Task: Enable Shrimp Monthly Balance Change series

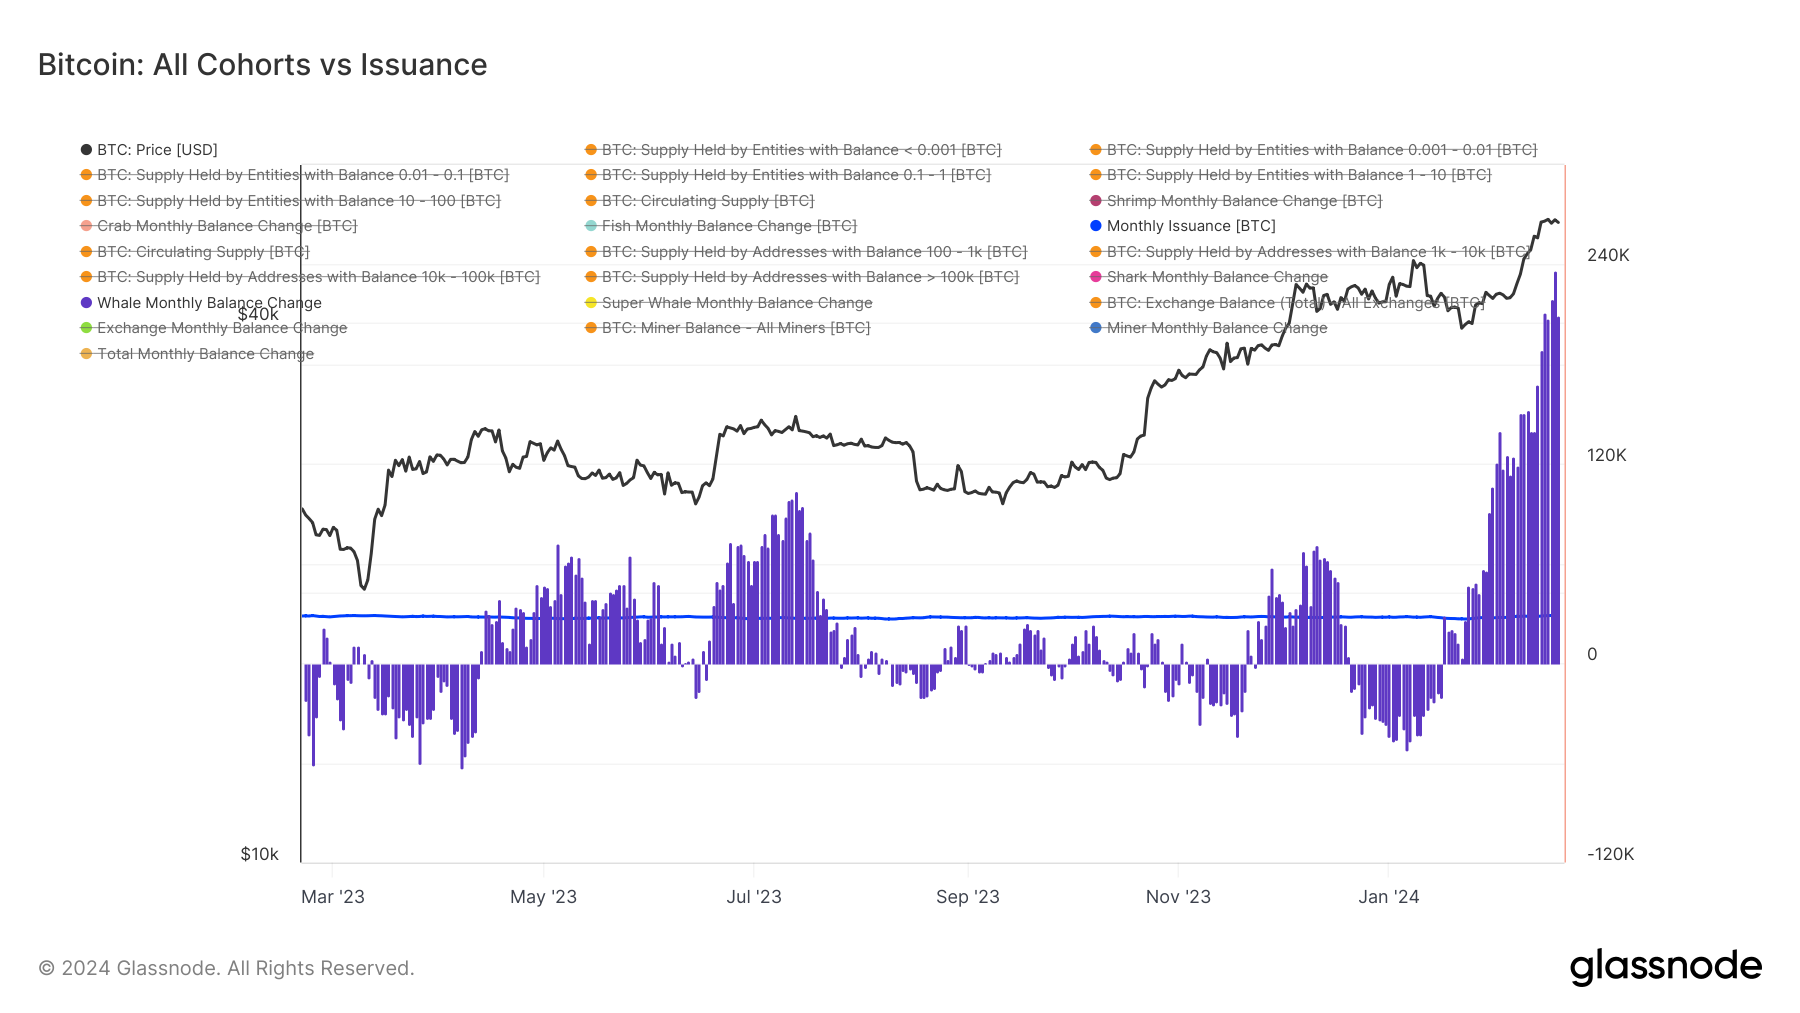Action: 1243,201
